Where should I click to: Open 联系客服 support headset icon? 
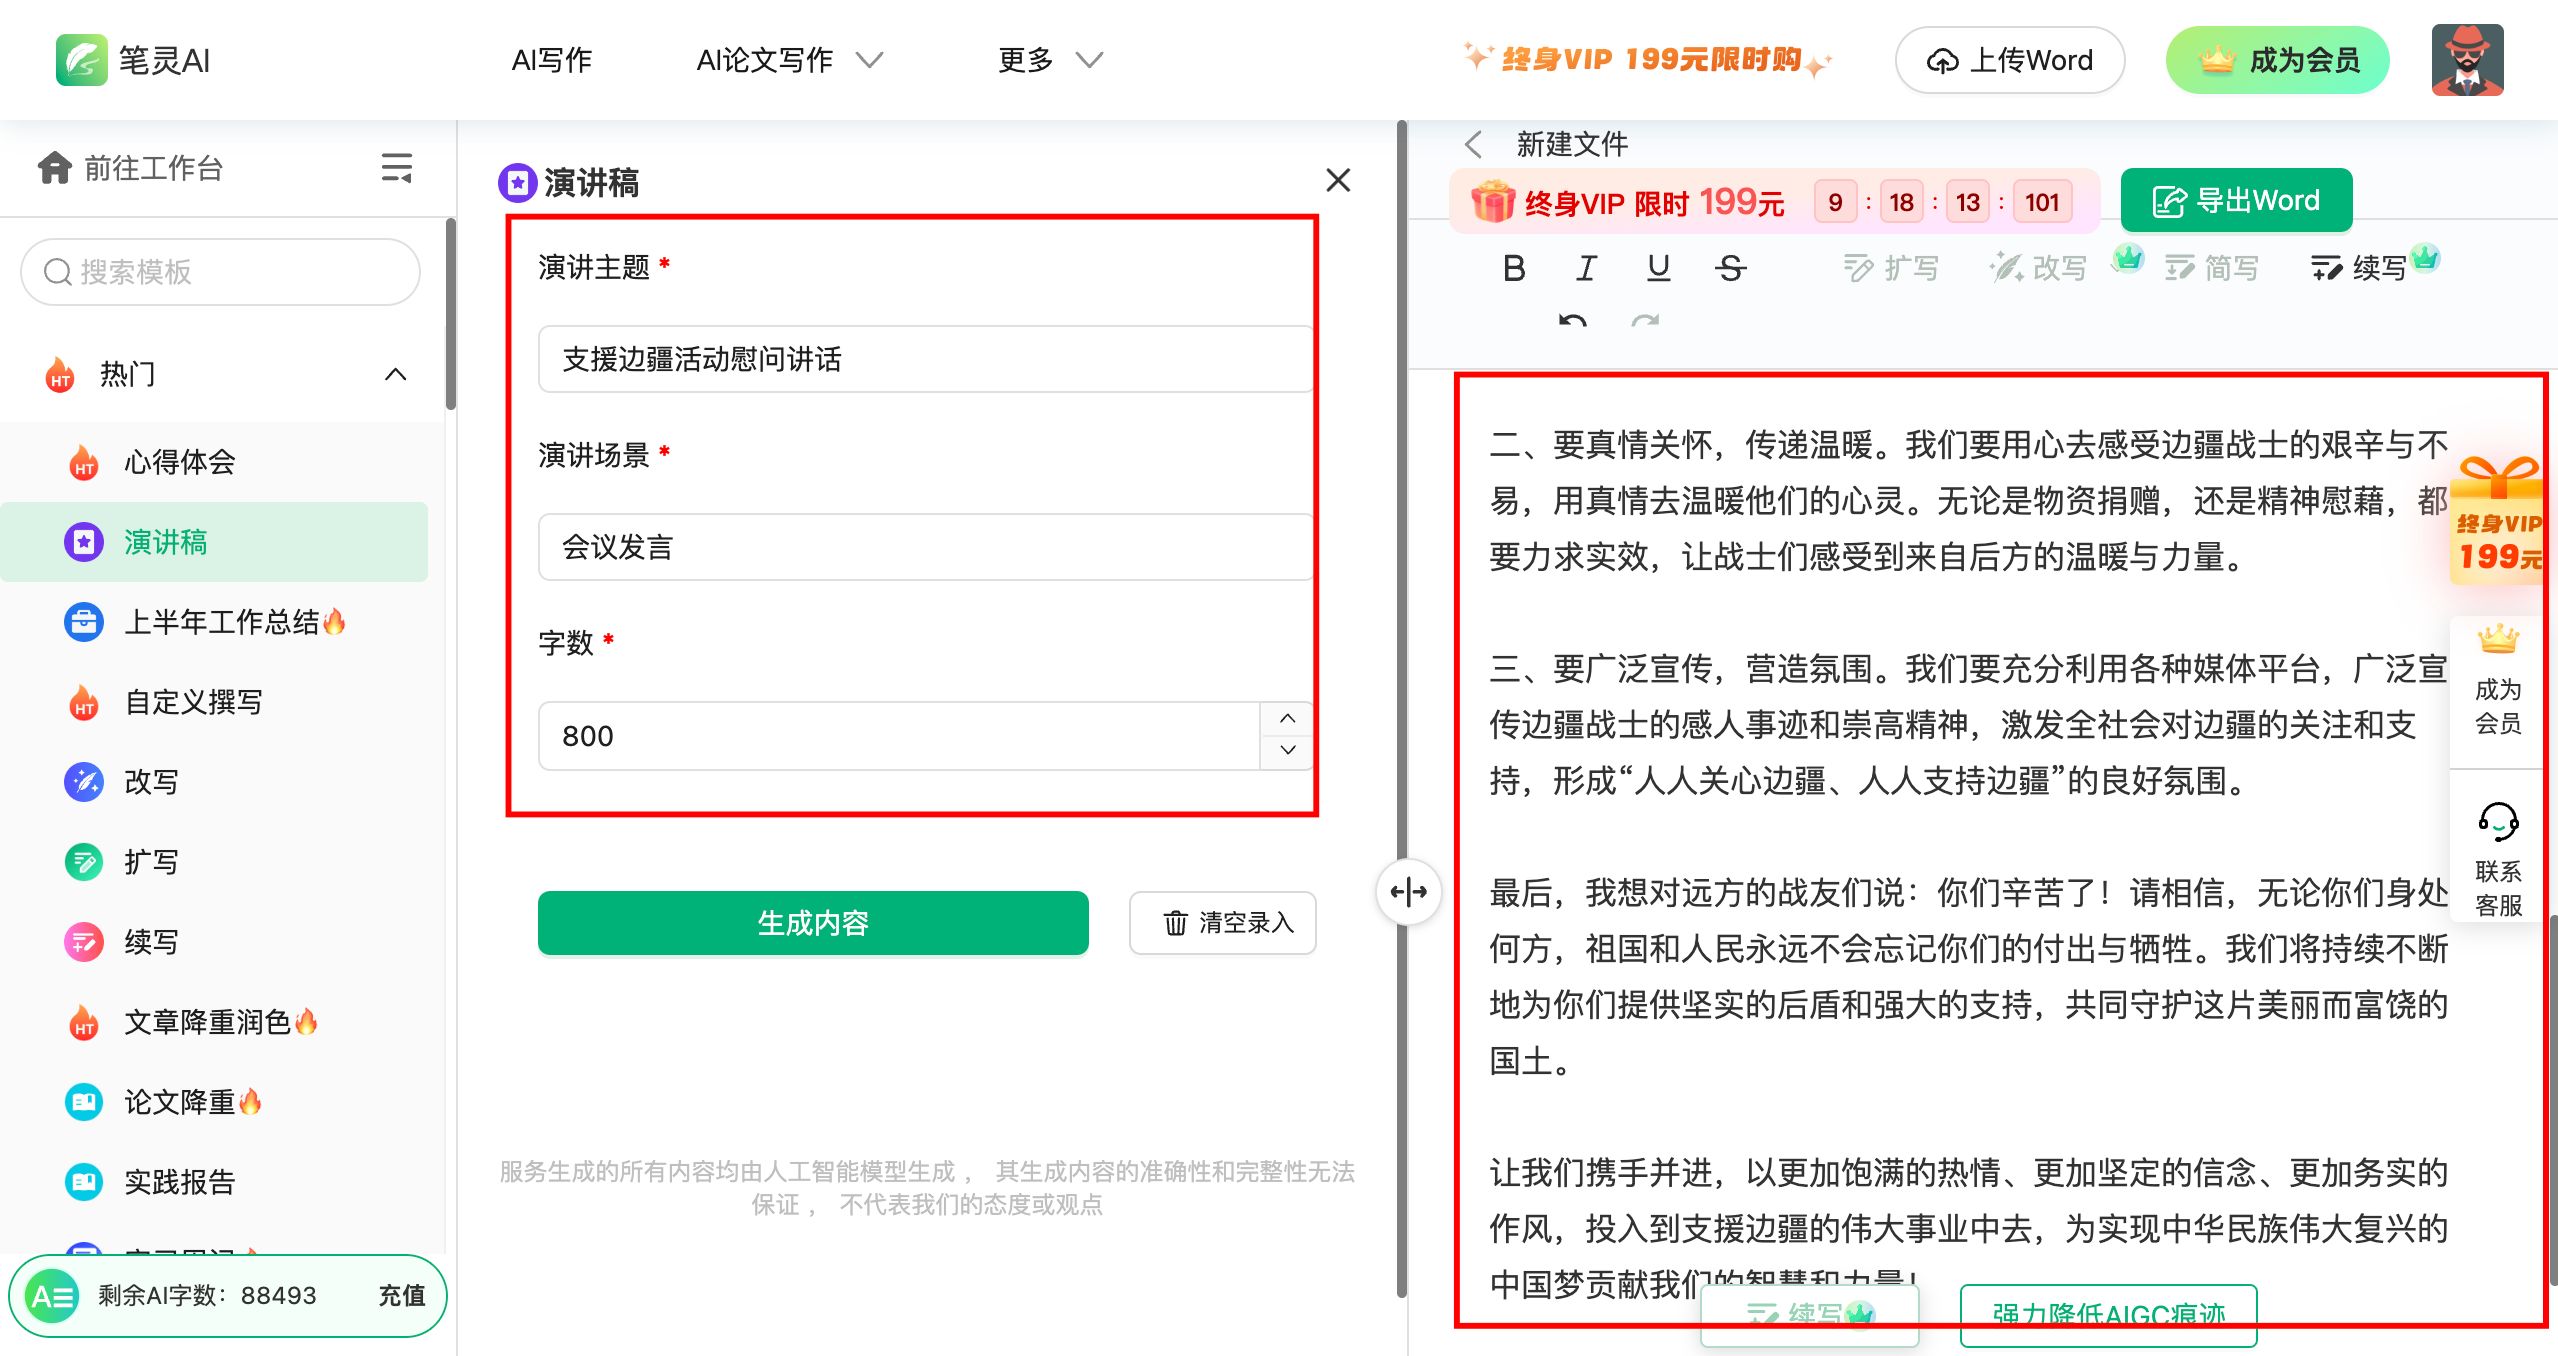pos(2497,823)
